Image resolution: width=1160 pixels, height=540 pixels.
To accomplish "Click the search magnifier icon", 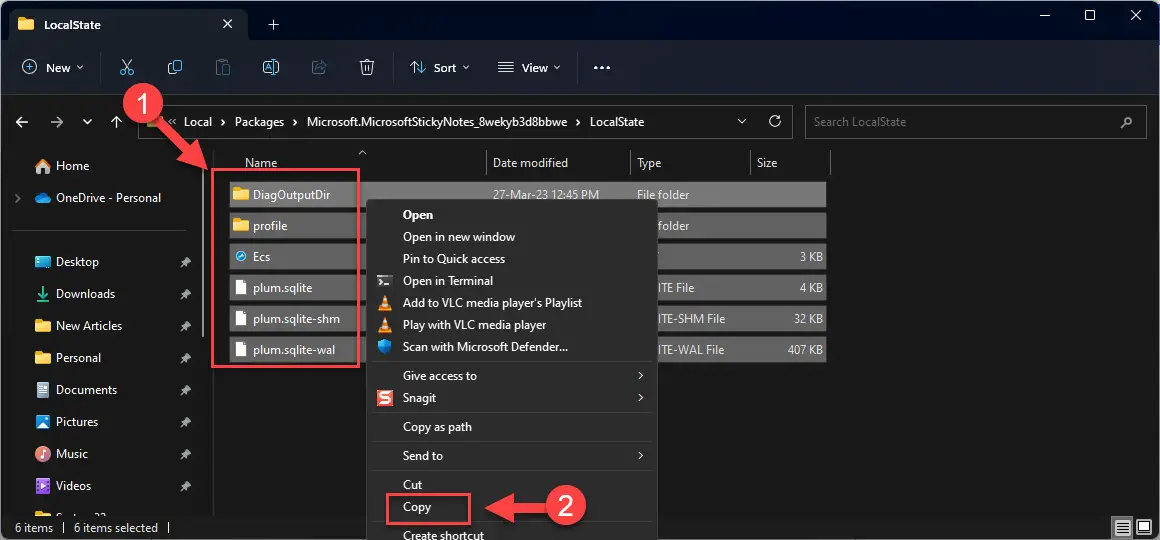I will [1127, 122].
